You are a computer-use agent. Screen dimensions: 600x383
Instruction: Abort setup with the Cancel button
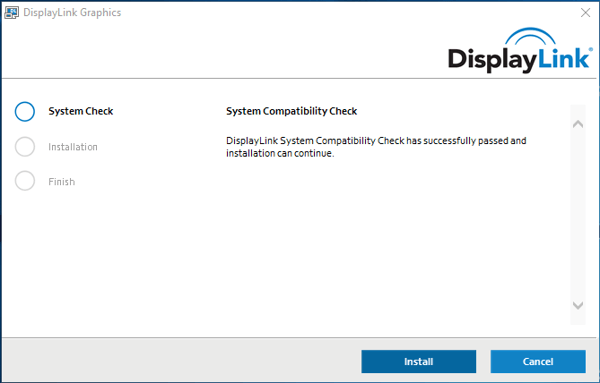(x=538, y=362)
